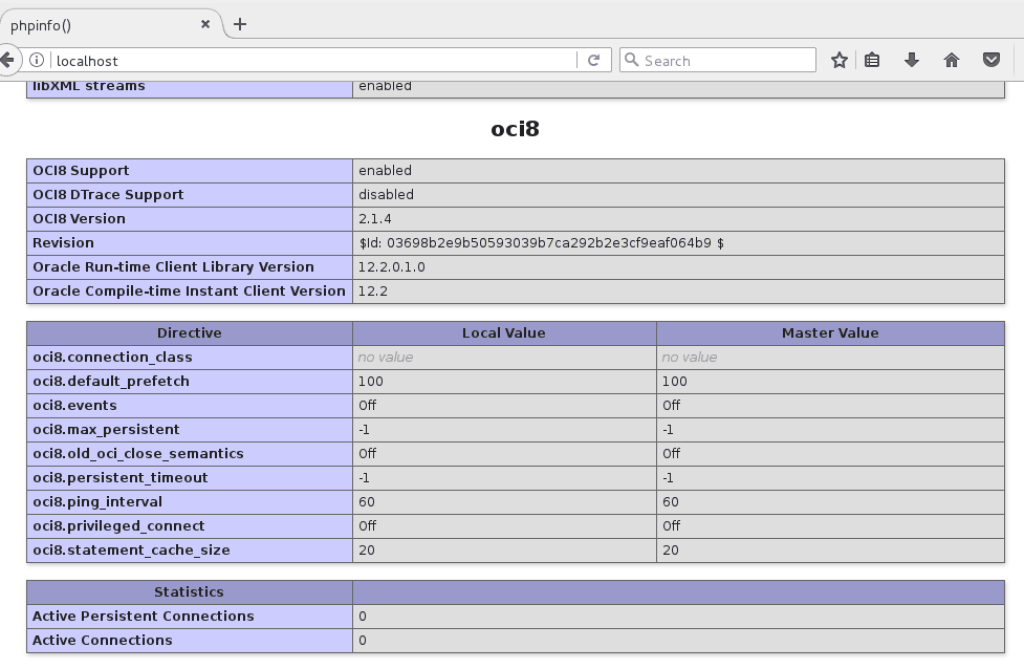Navigate back using the back arrow
The image size is (1024, 669).
(6, 59)
